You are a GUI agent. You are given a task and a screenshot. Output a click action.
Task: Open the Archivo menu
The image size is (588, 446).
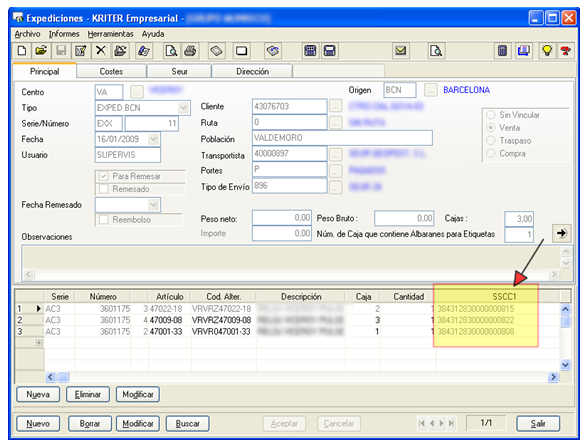click(27, 34)
